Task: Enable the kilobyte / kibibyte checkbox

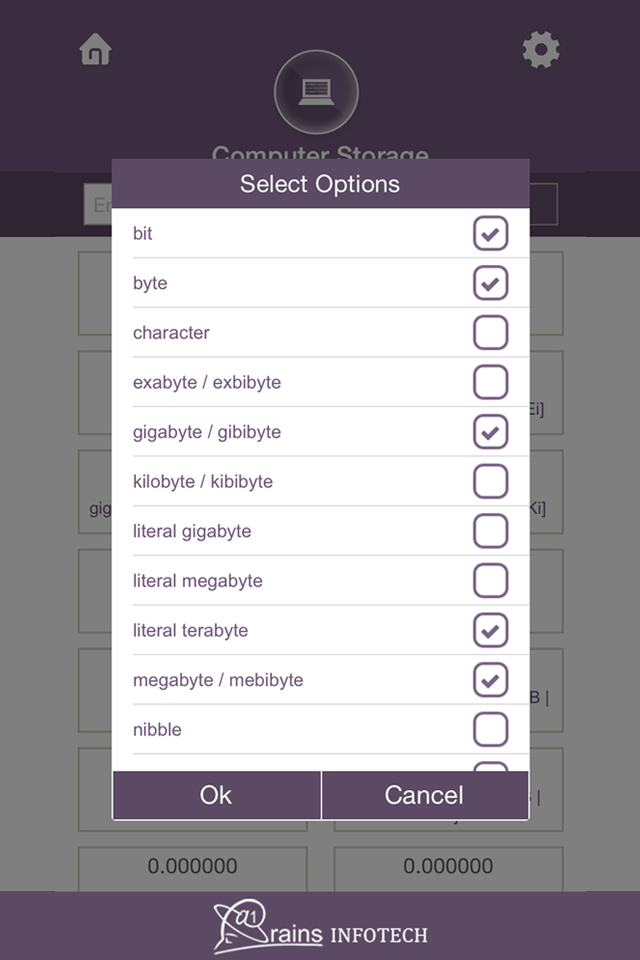Action: [x=490, y=481]
